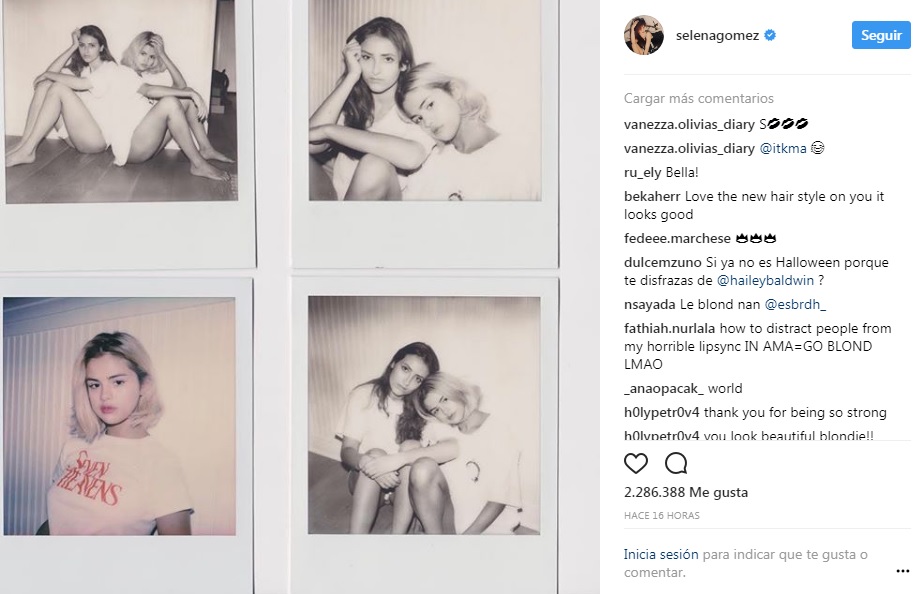The height and width of the screenshot is (594, 917).
Task: Open fathiah.nurlala commenter profile
Action: point(670,329)
